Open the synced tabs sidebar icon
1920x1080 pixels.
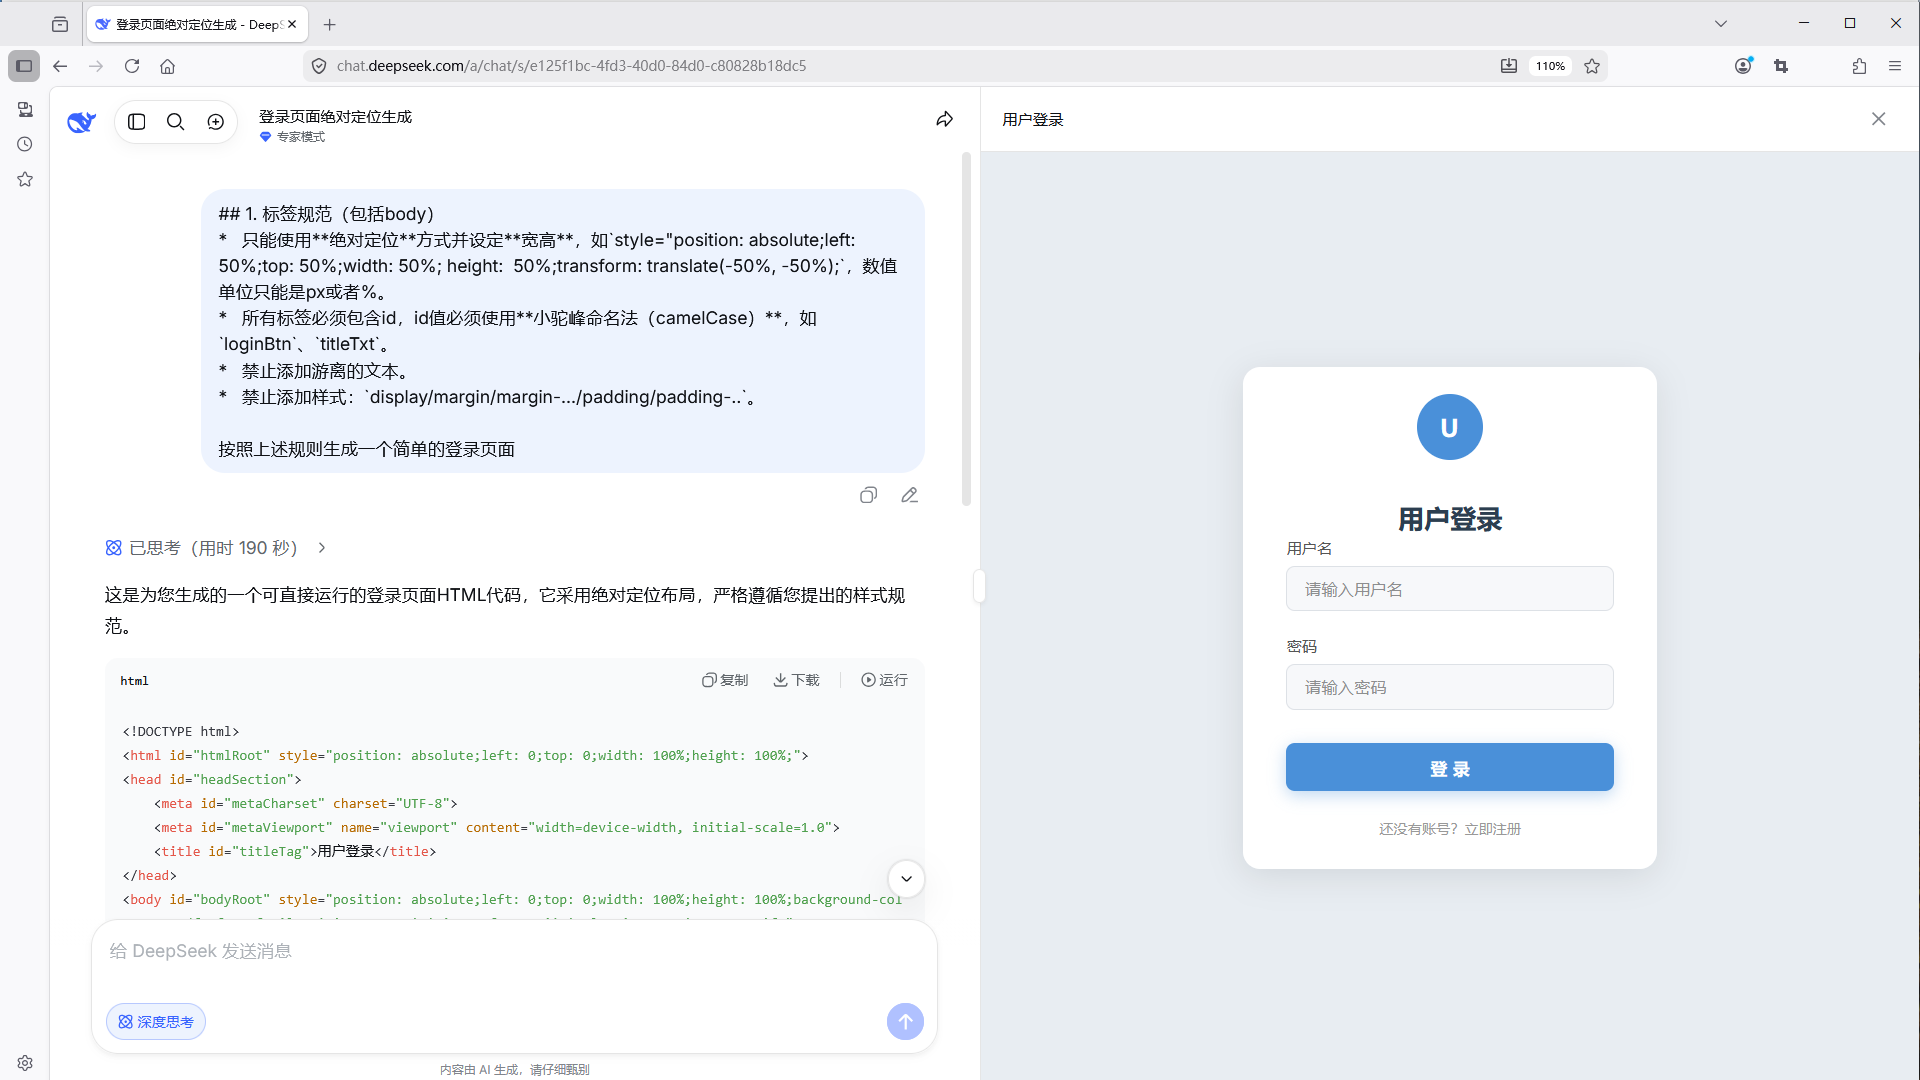click(25, 109)
